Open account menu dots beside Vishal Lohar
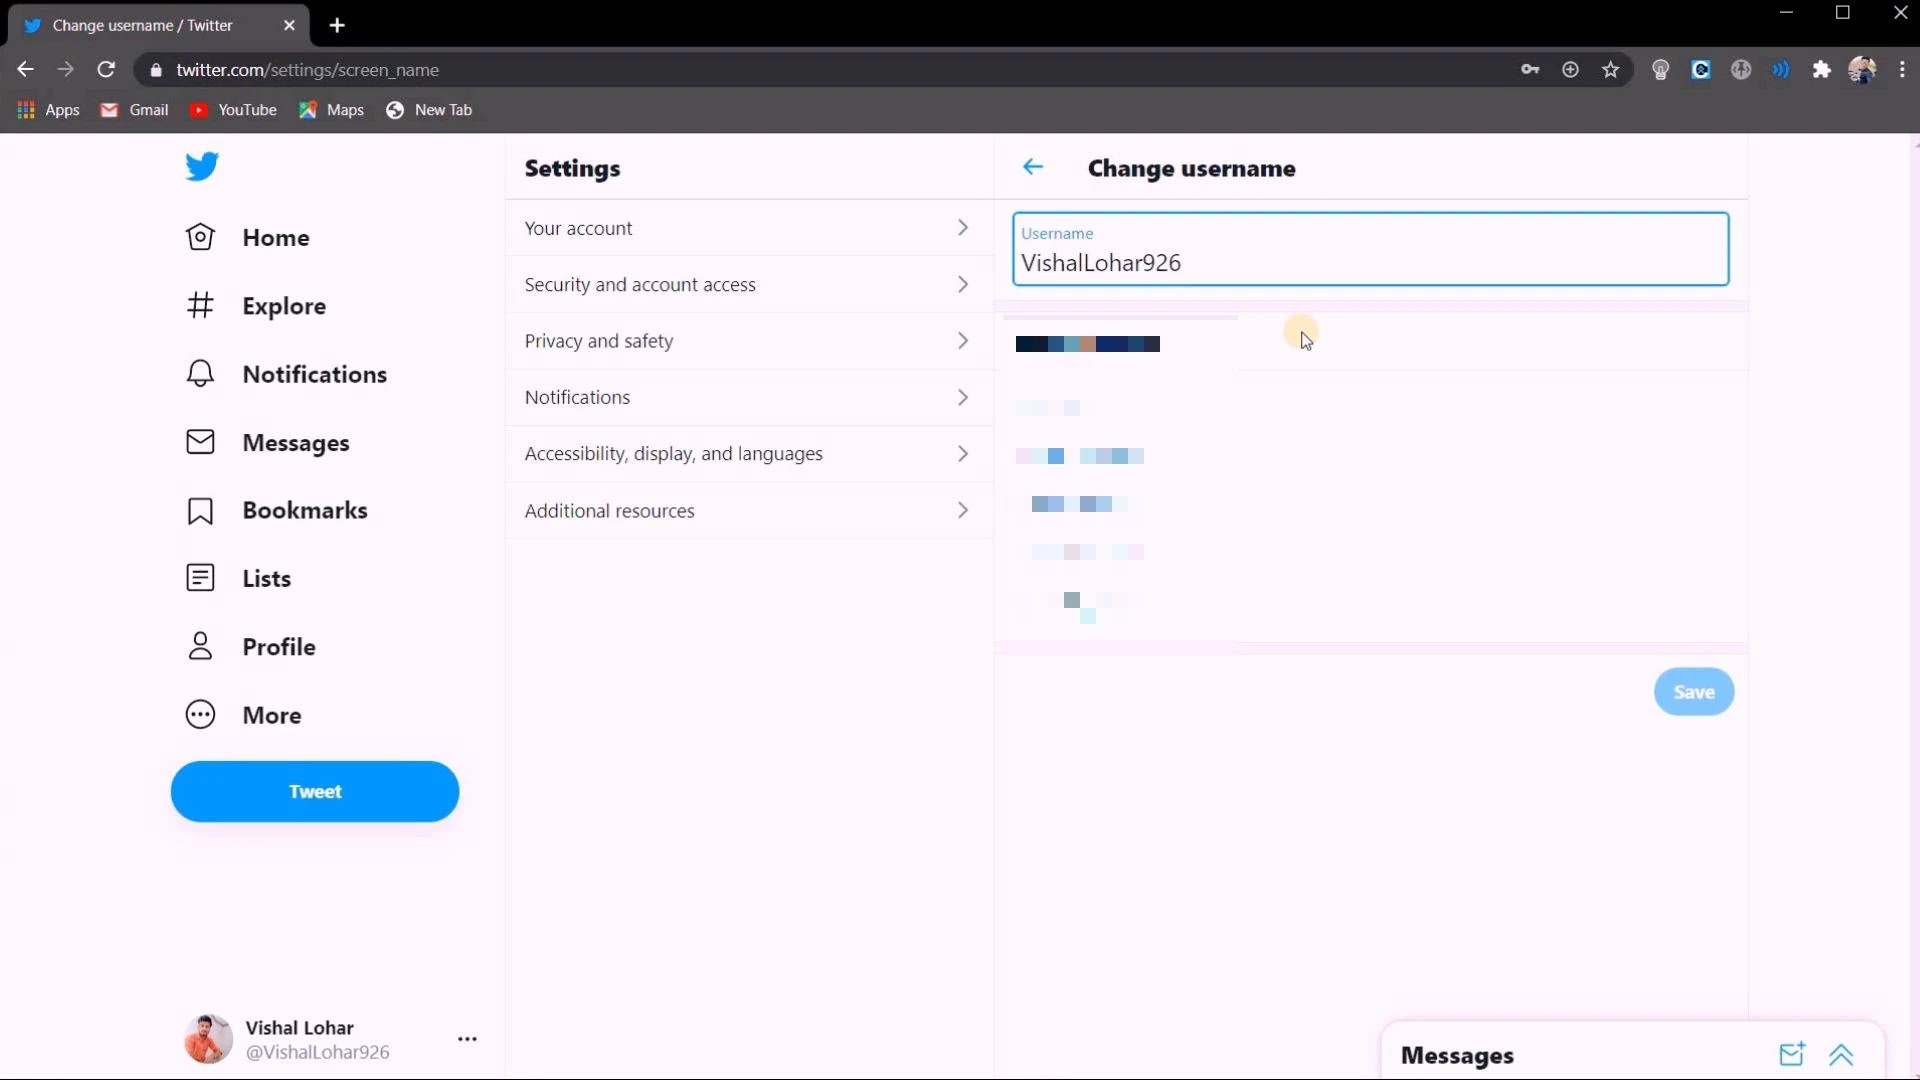 [x=467, y=1039]
